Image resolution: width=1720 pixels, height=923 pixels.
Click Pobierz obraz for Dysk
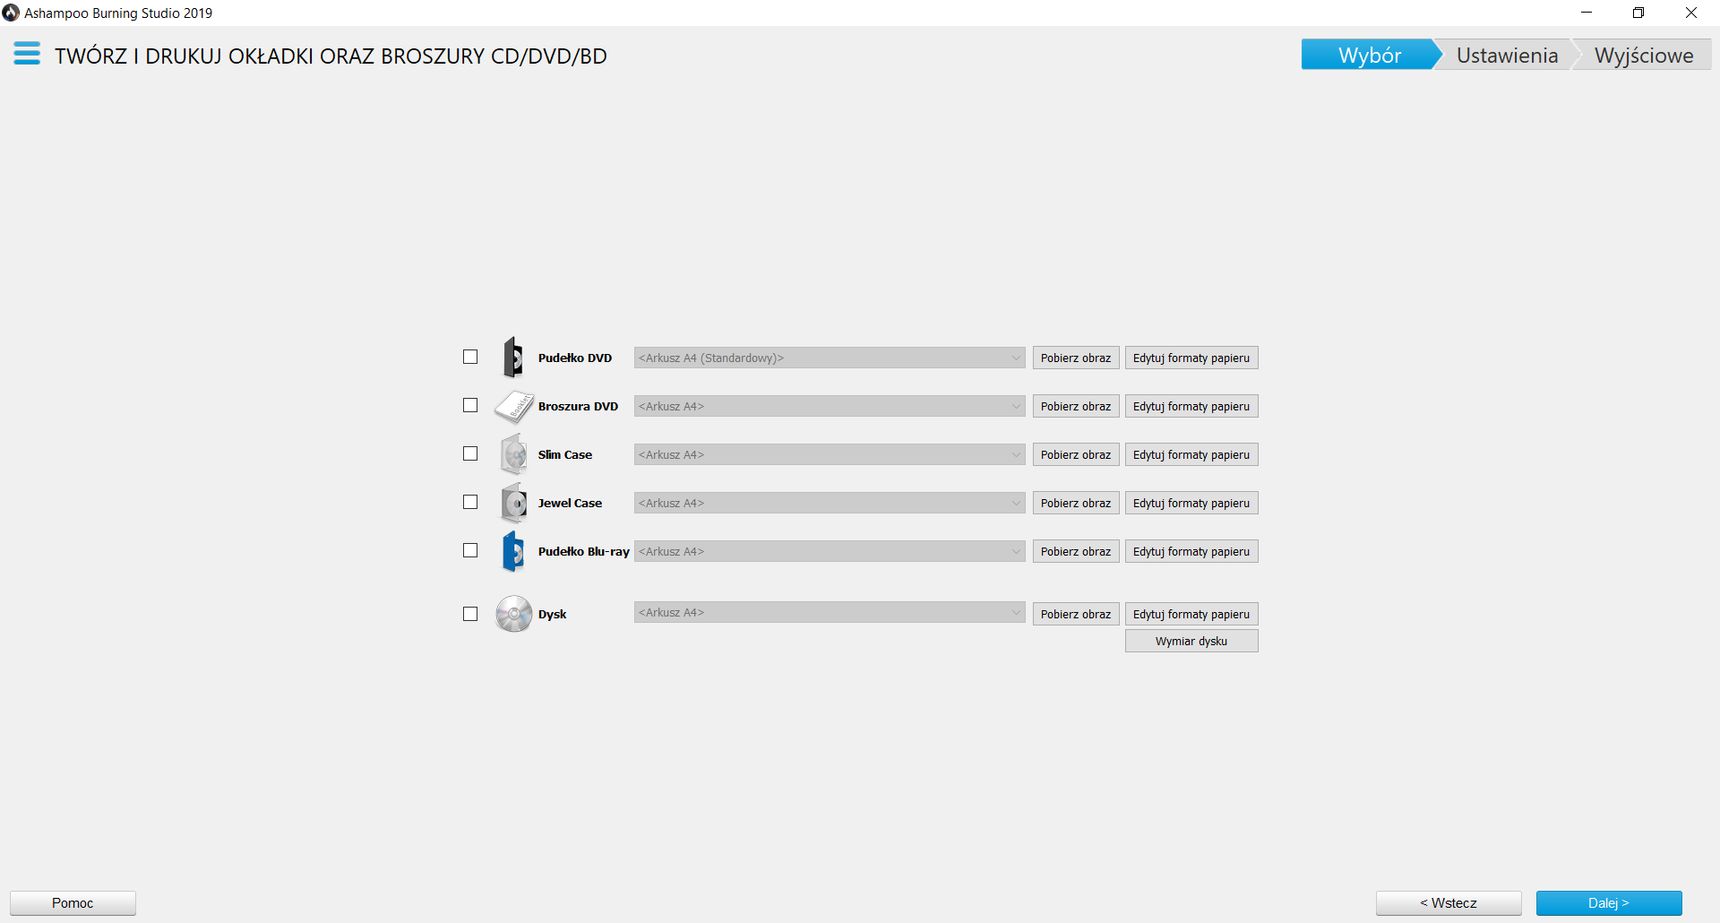[1076, 614]
